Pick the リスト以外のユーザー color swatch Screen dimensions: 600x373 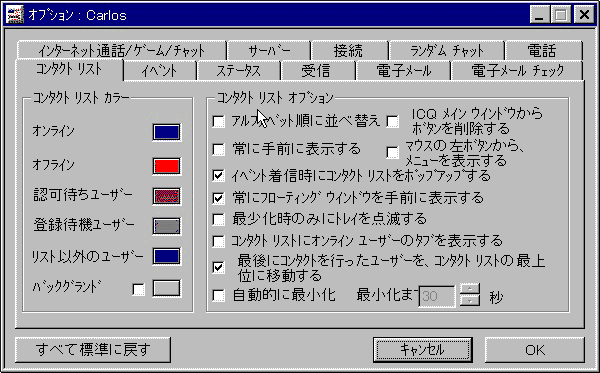tap(166, 256)
